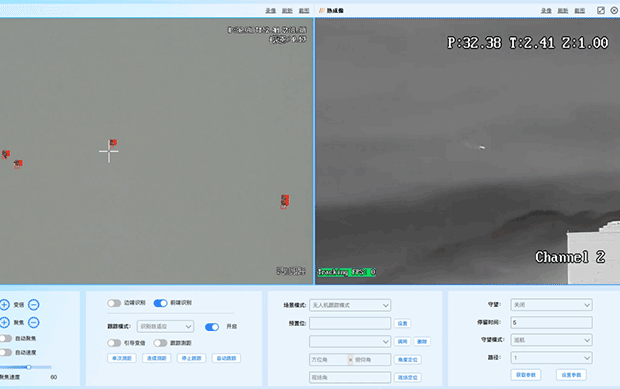Click the 调用 call preset button
620x389 pixels.
point(402,342)
